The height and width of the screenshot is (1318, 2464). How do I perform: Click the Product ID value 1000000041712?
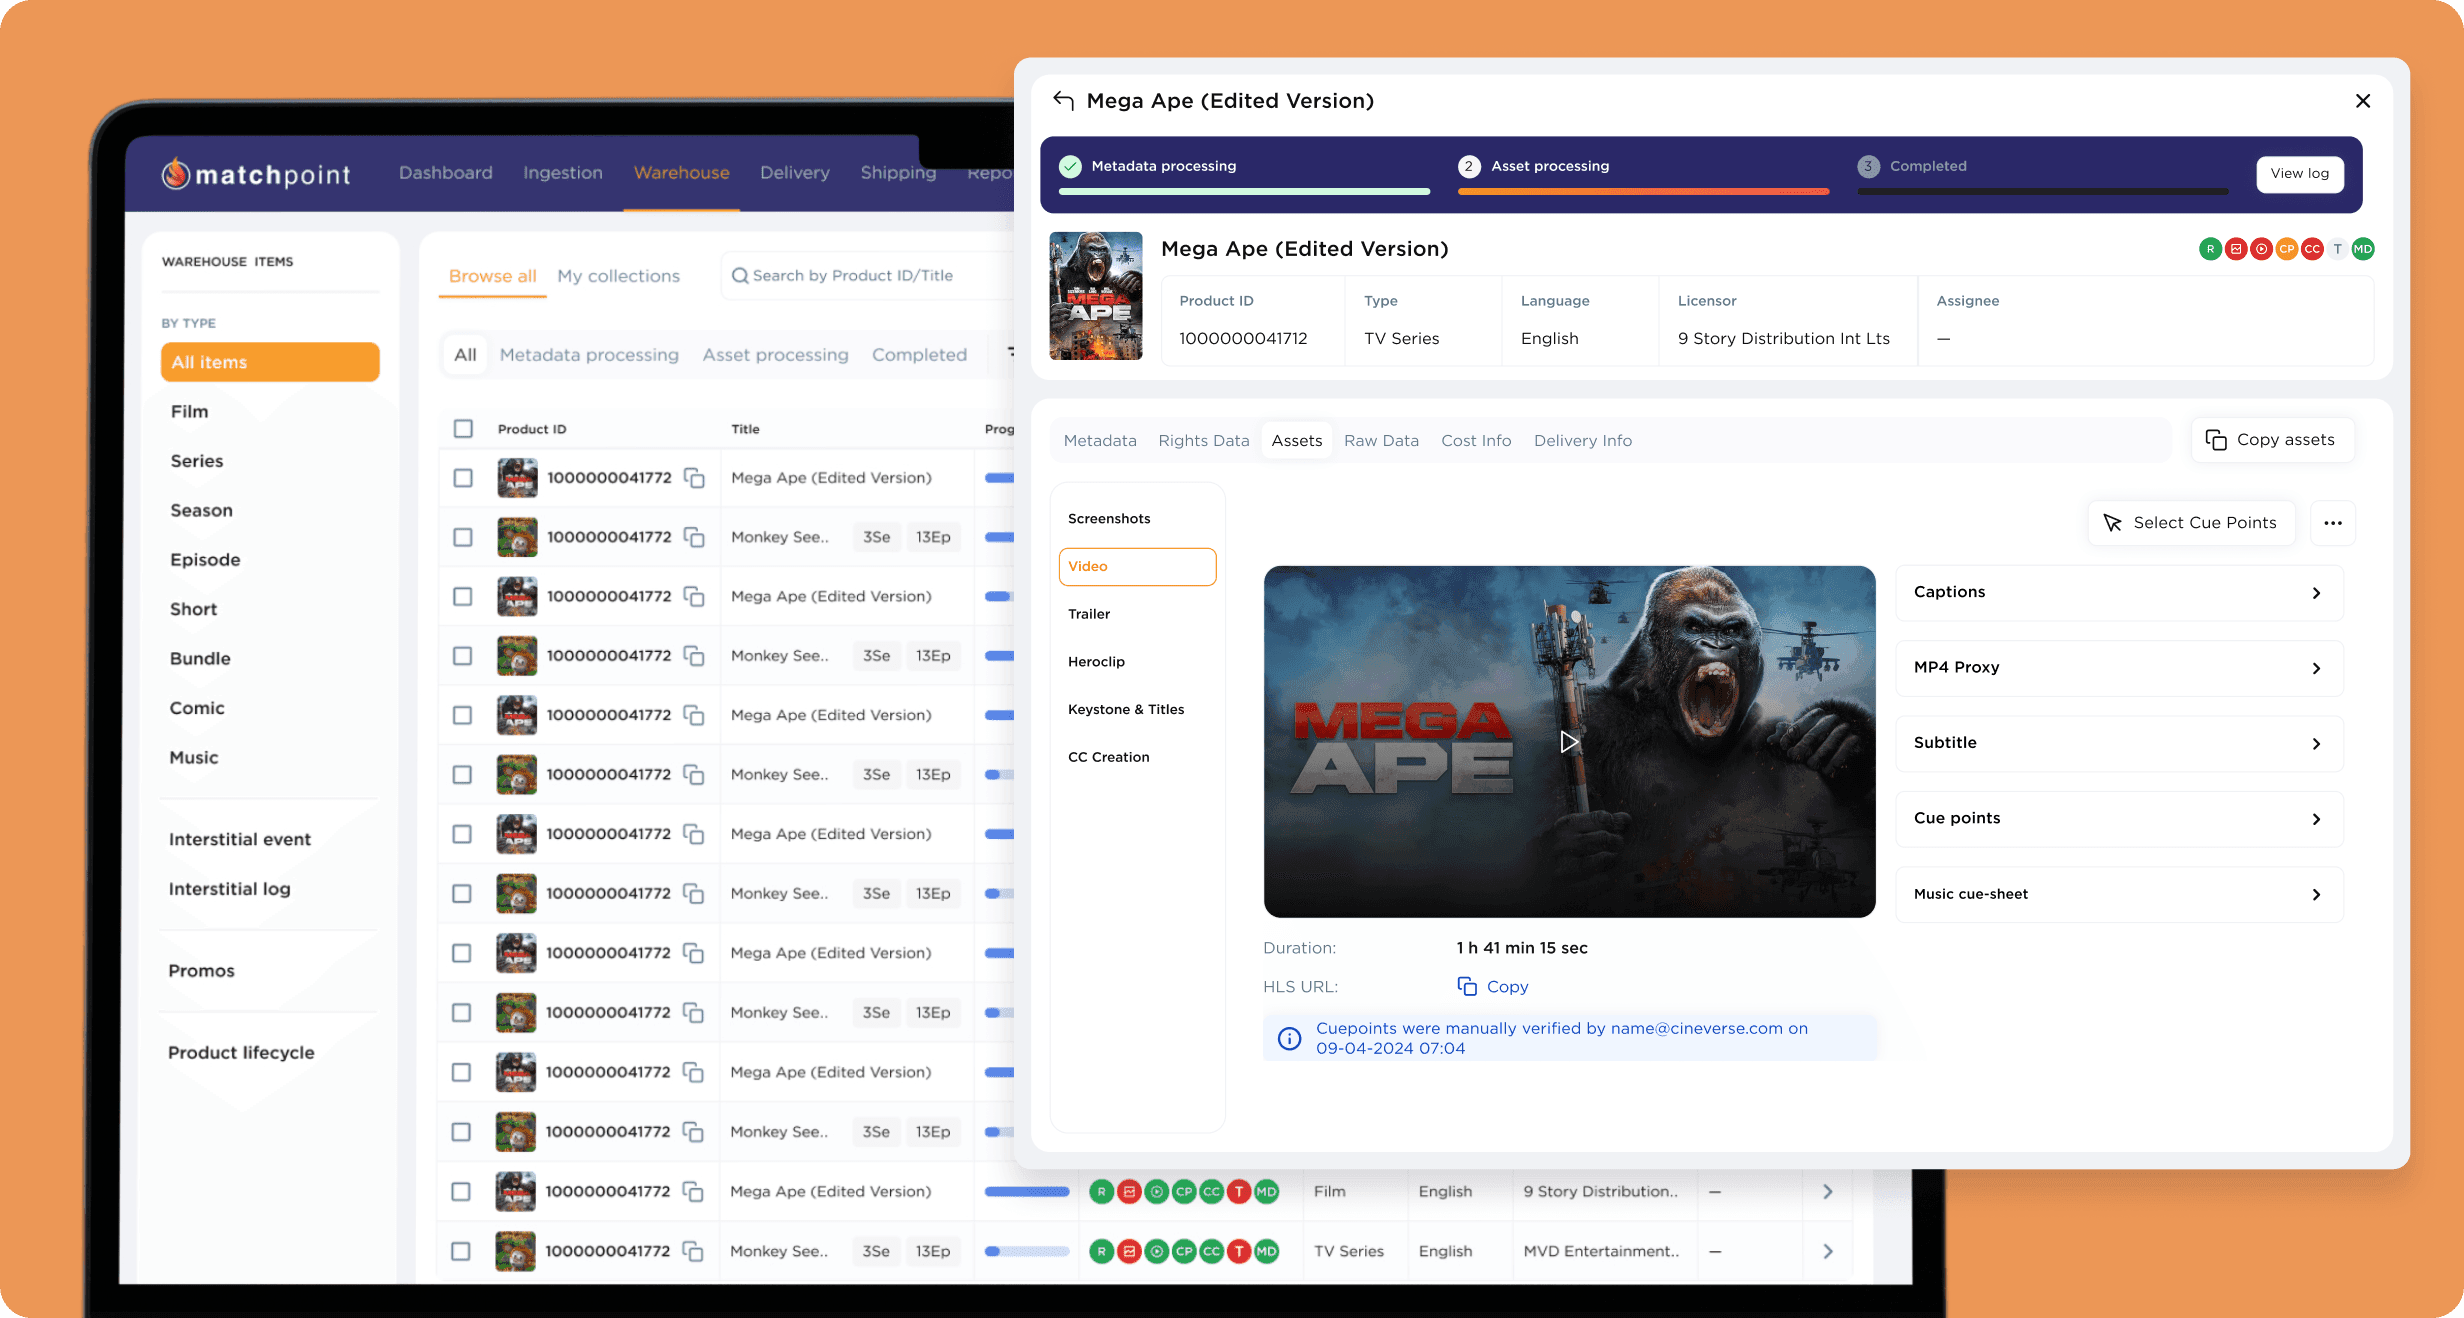(x=1243, y=338)
